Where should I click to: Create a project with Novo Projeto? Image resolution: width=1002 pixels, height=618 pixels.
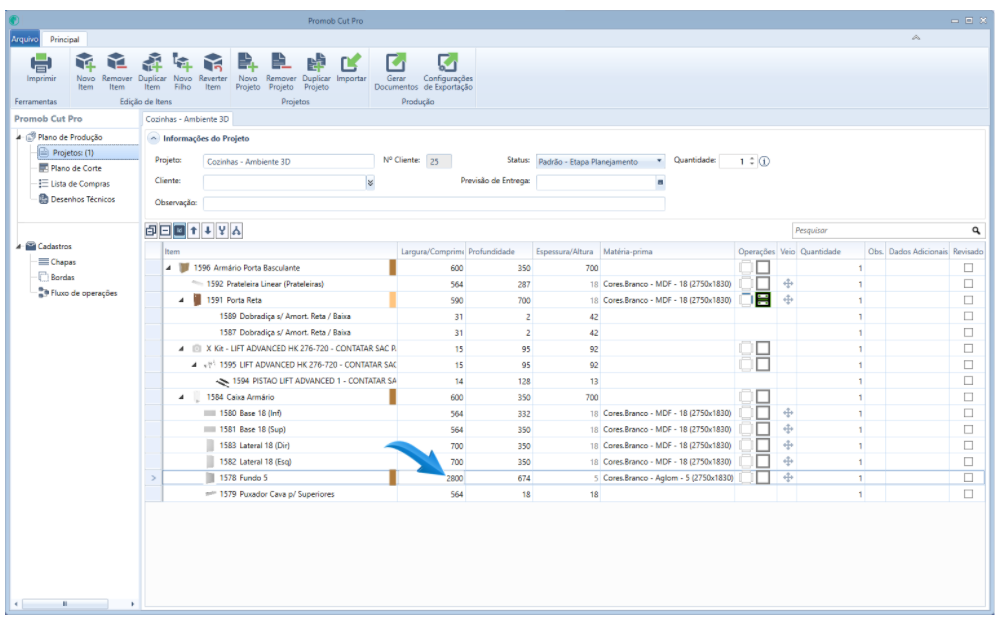coord(247,64)
